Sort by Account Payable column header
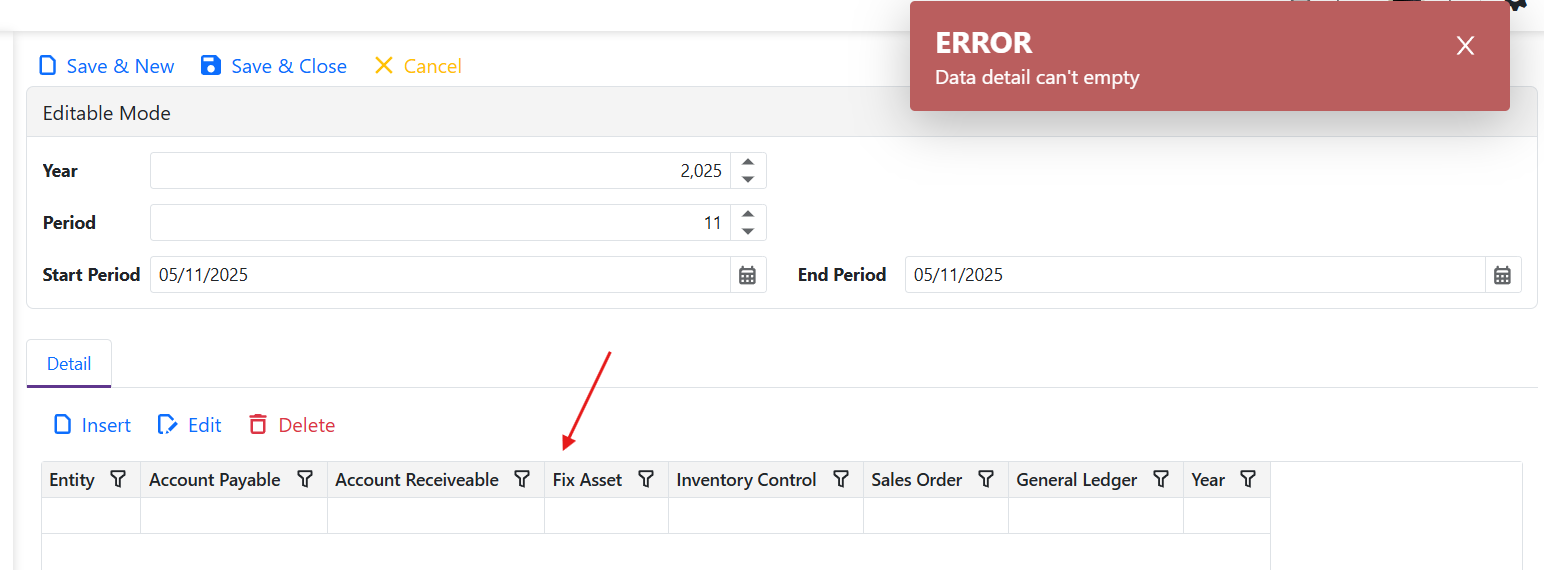This screenshot has width=1544, height=570. [x=215, y=480]
